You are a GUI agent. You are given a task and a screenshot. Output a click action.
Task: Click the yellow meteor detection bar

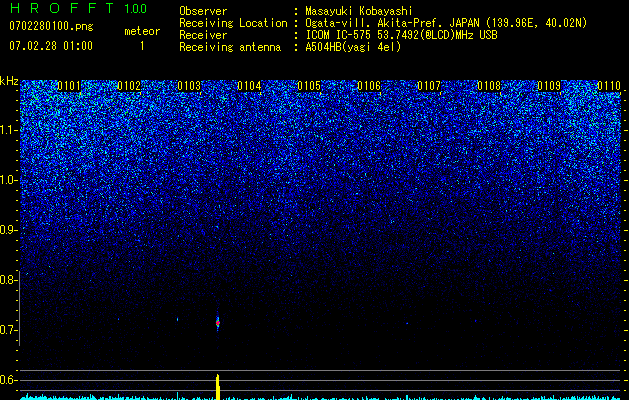coord(218,387)
